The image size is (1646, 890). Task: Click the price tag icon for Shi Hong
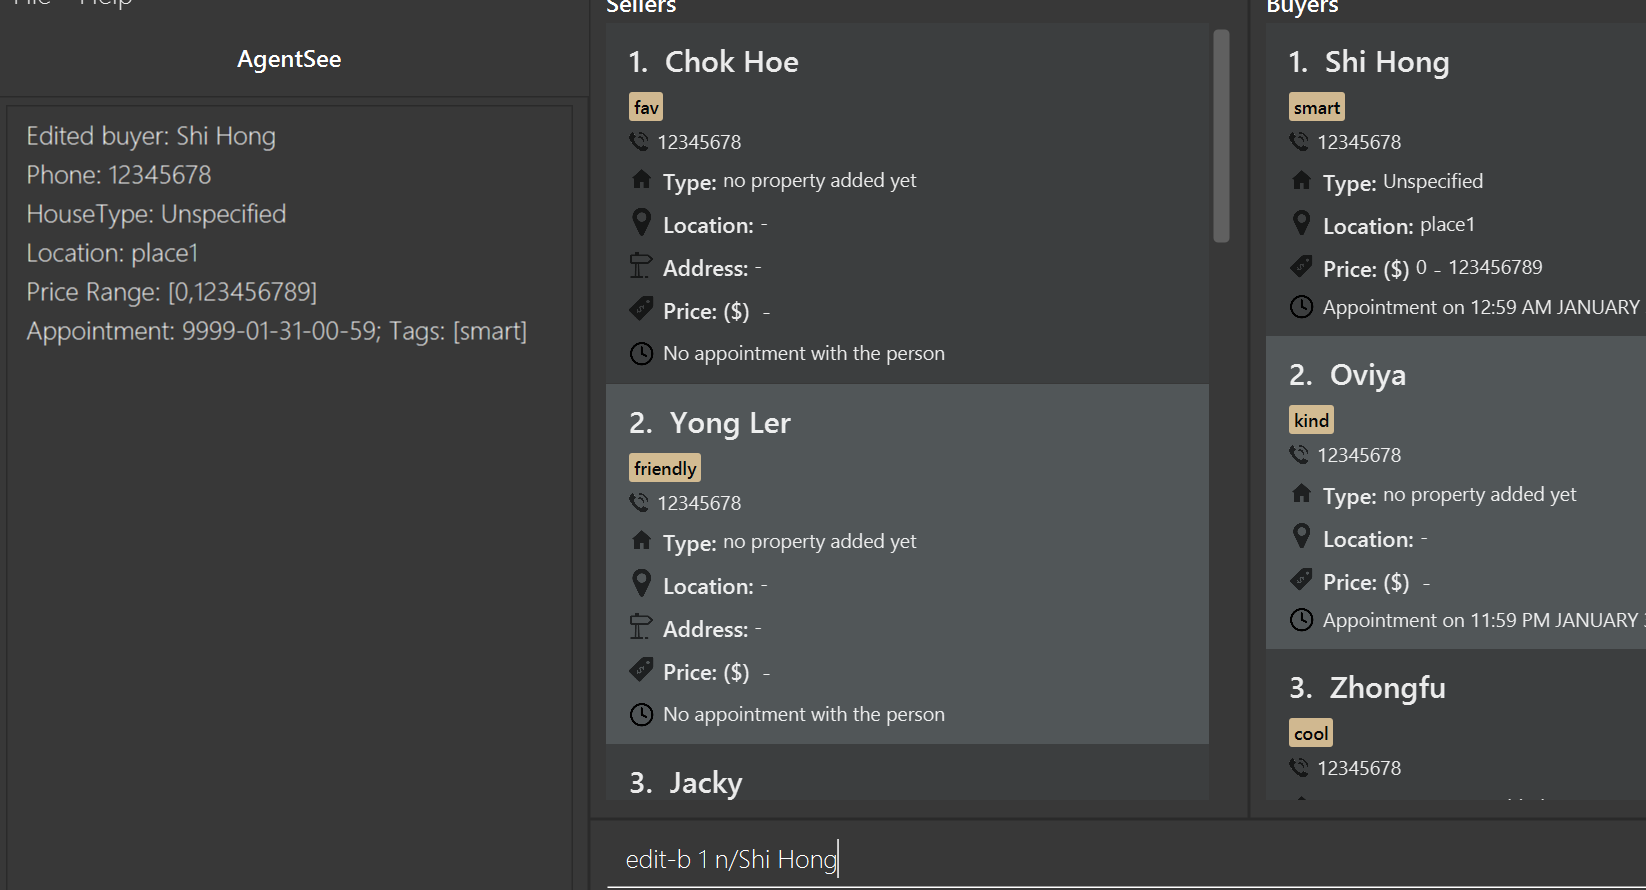1301,266
